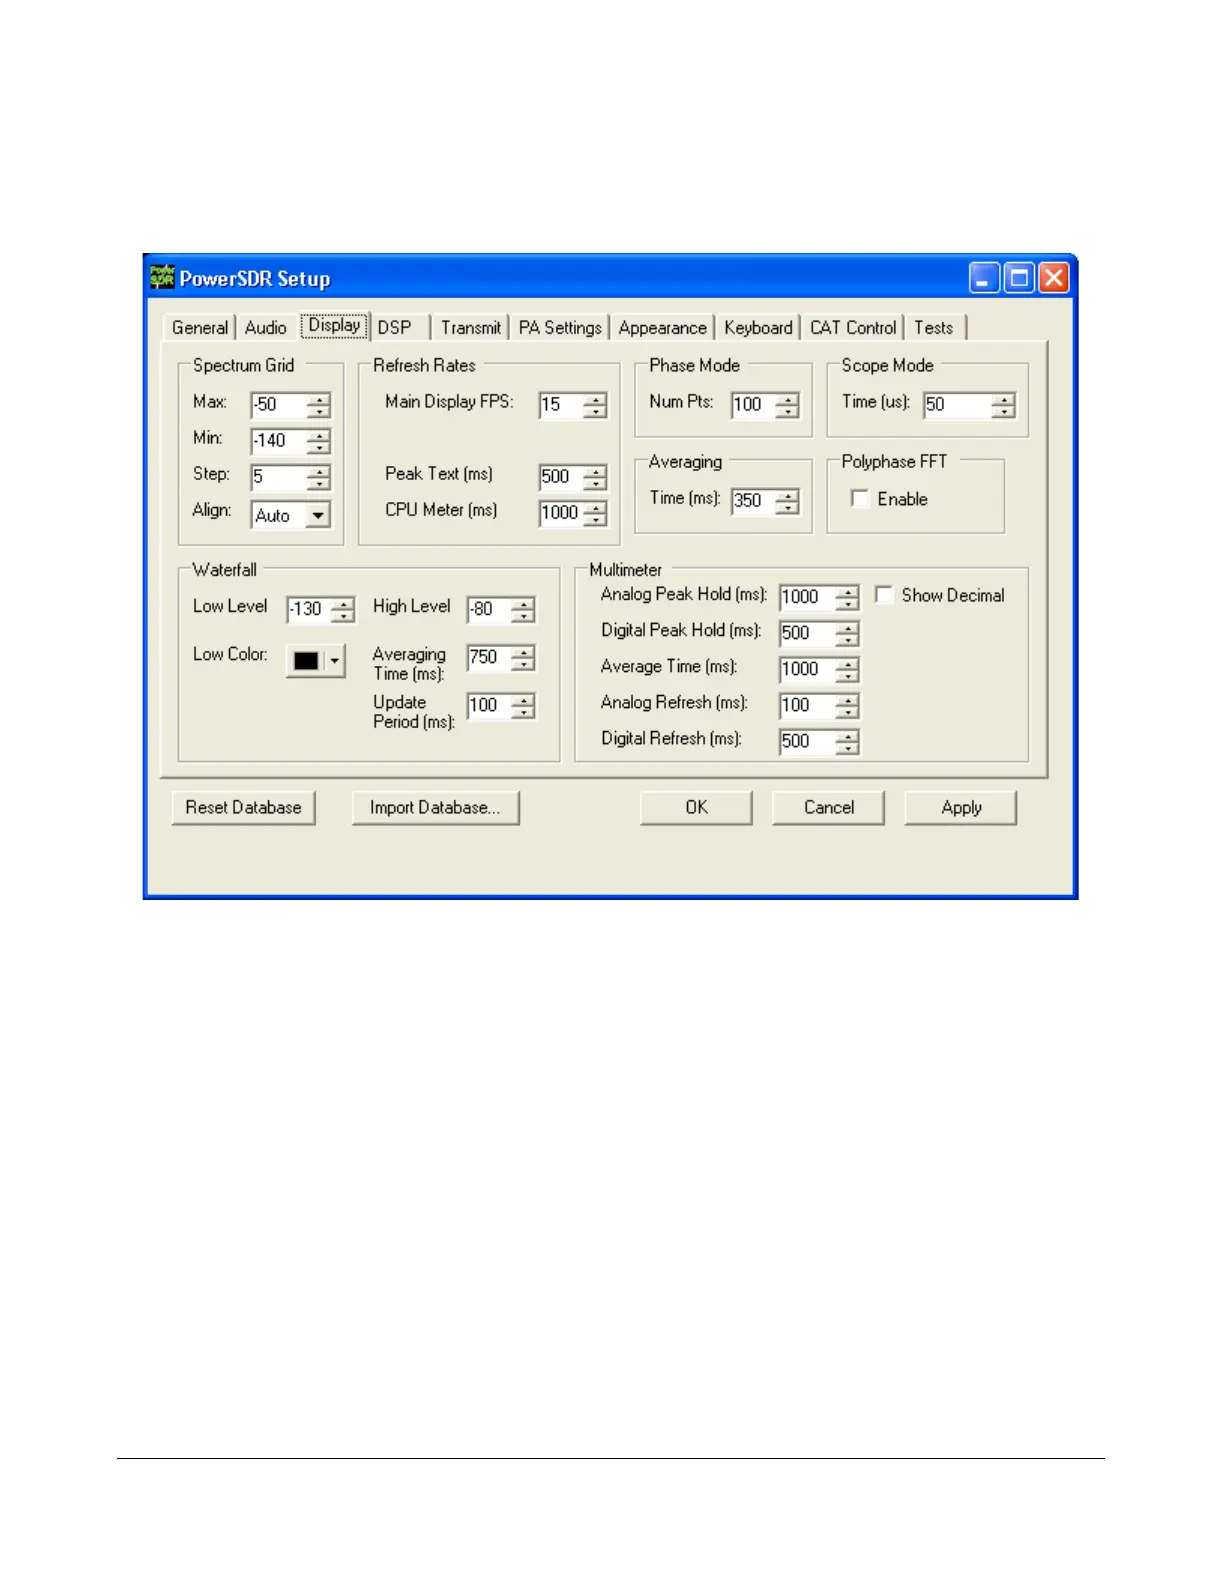The height and width of the screenshot is (1584, 1224).
Task: Change CPU Meter (ms) using its spinner
Action: (x=595, y=513)
